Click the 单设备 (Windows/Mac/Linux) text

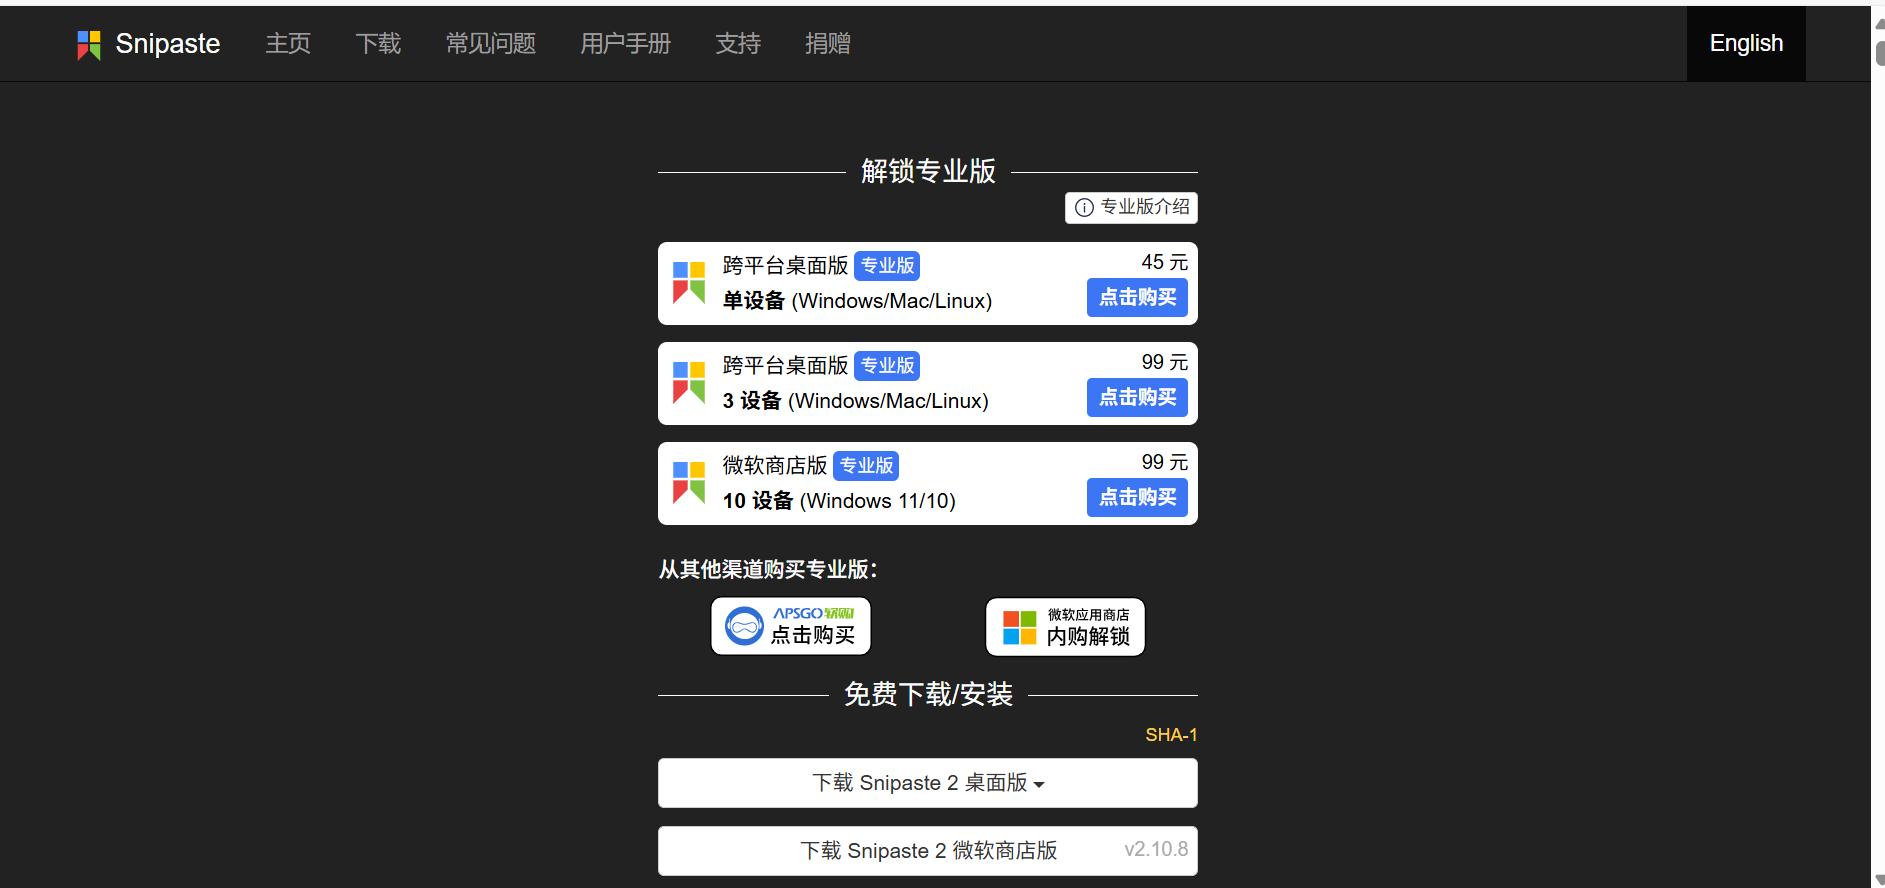point(857,301)
